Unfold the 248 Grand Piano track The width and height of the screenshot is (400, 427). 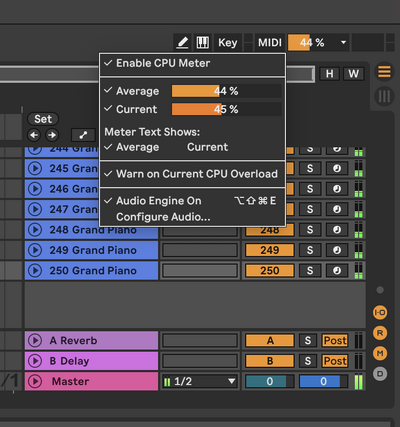[35, 230]
